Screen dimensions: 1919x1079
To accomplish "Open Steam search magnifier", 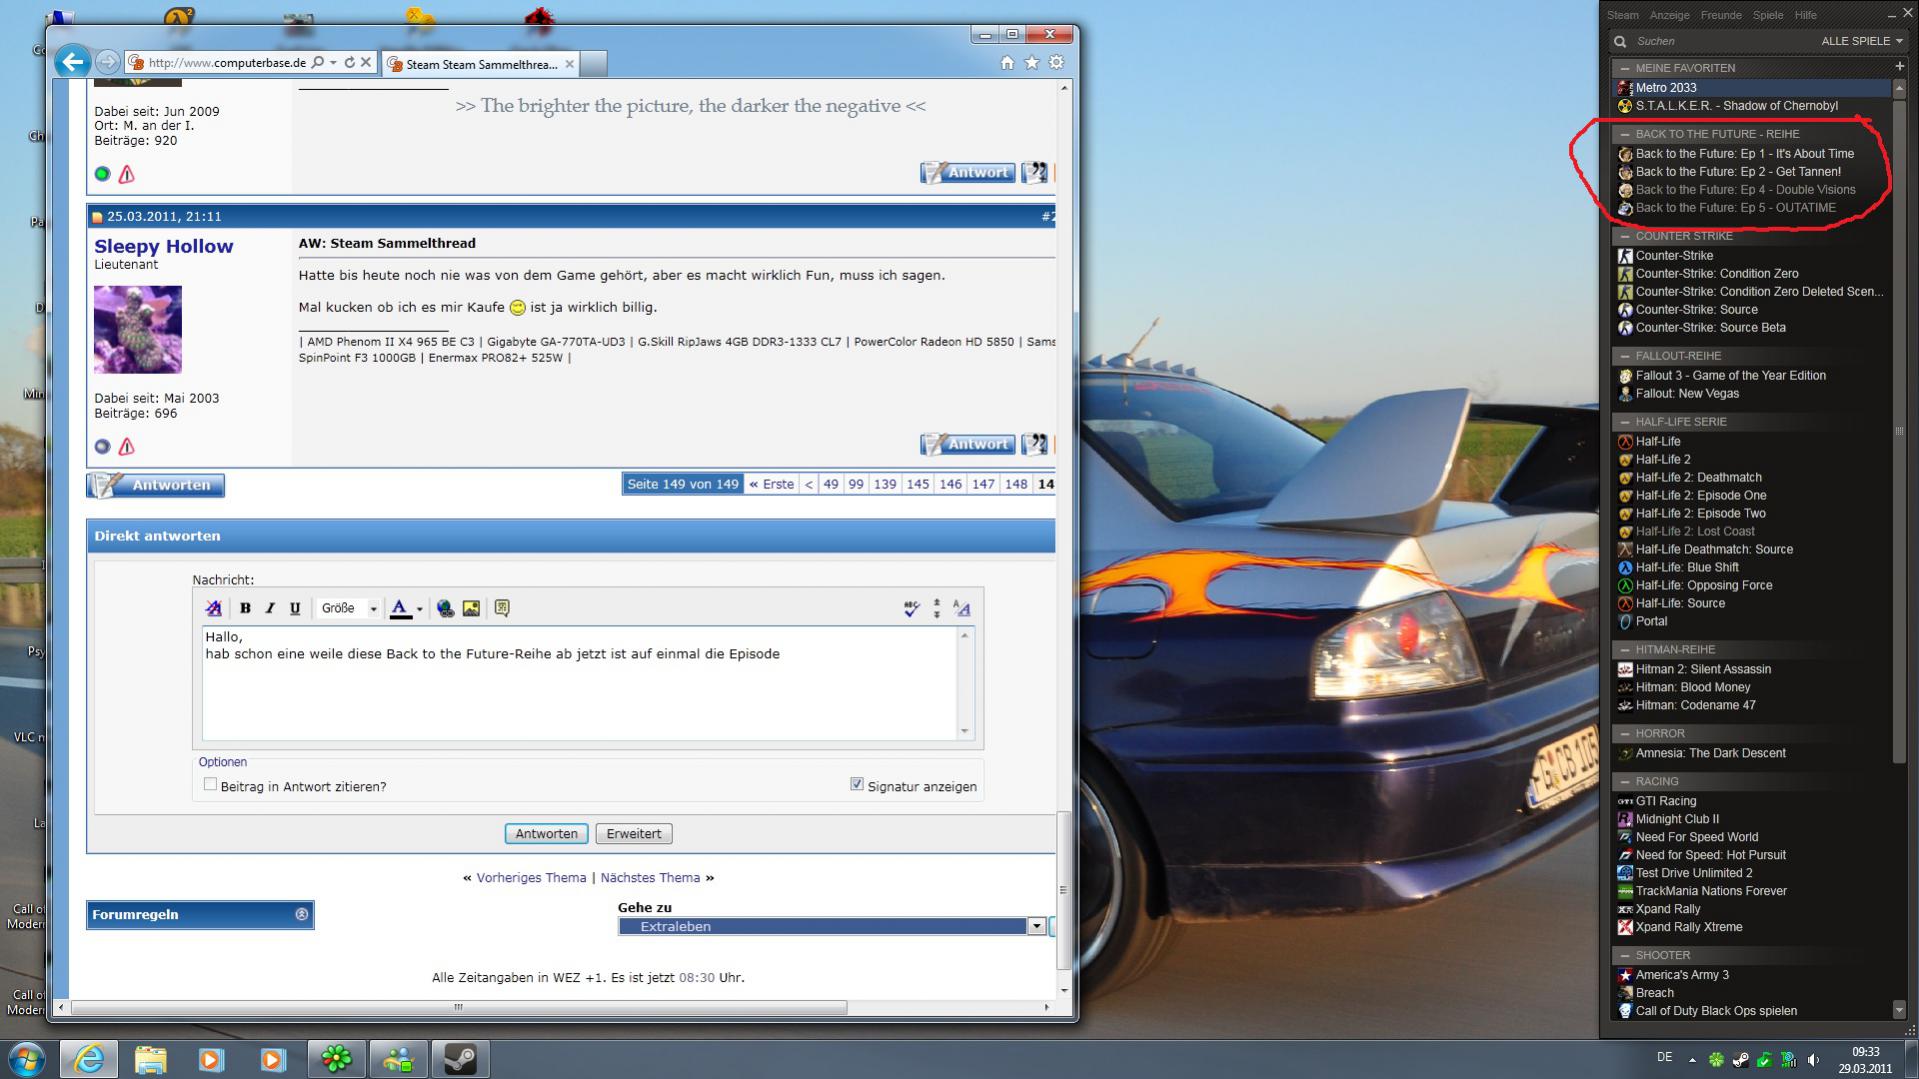I will point(1620,41).
